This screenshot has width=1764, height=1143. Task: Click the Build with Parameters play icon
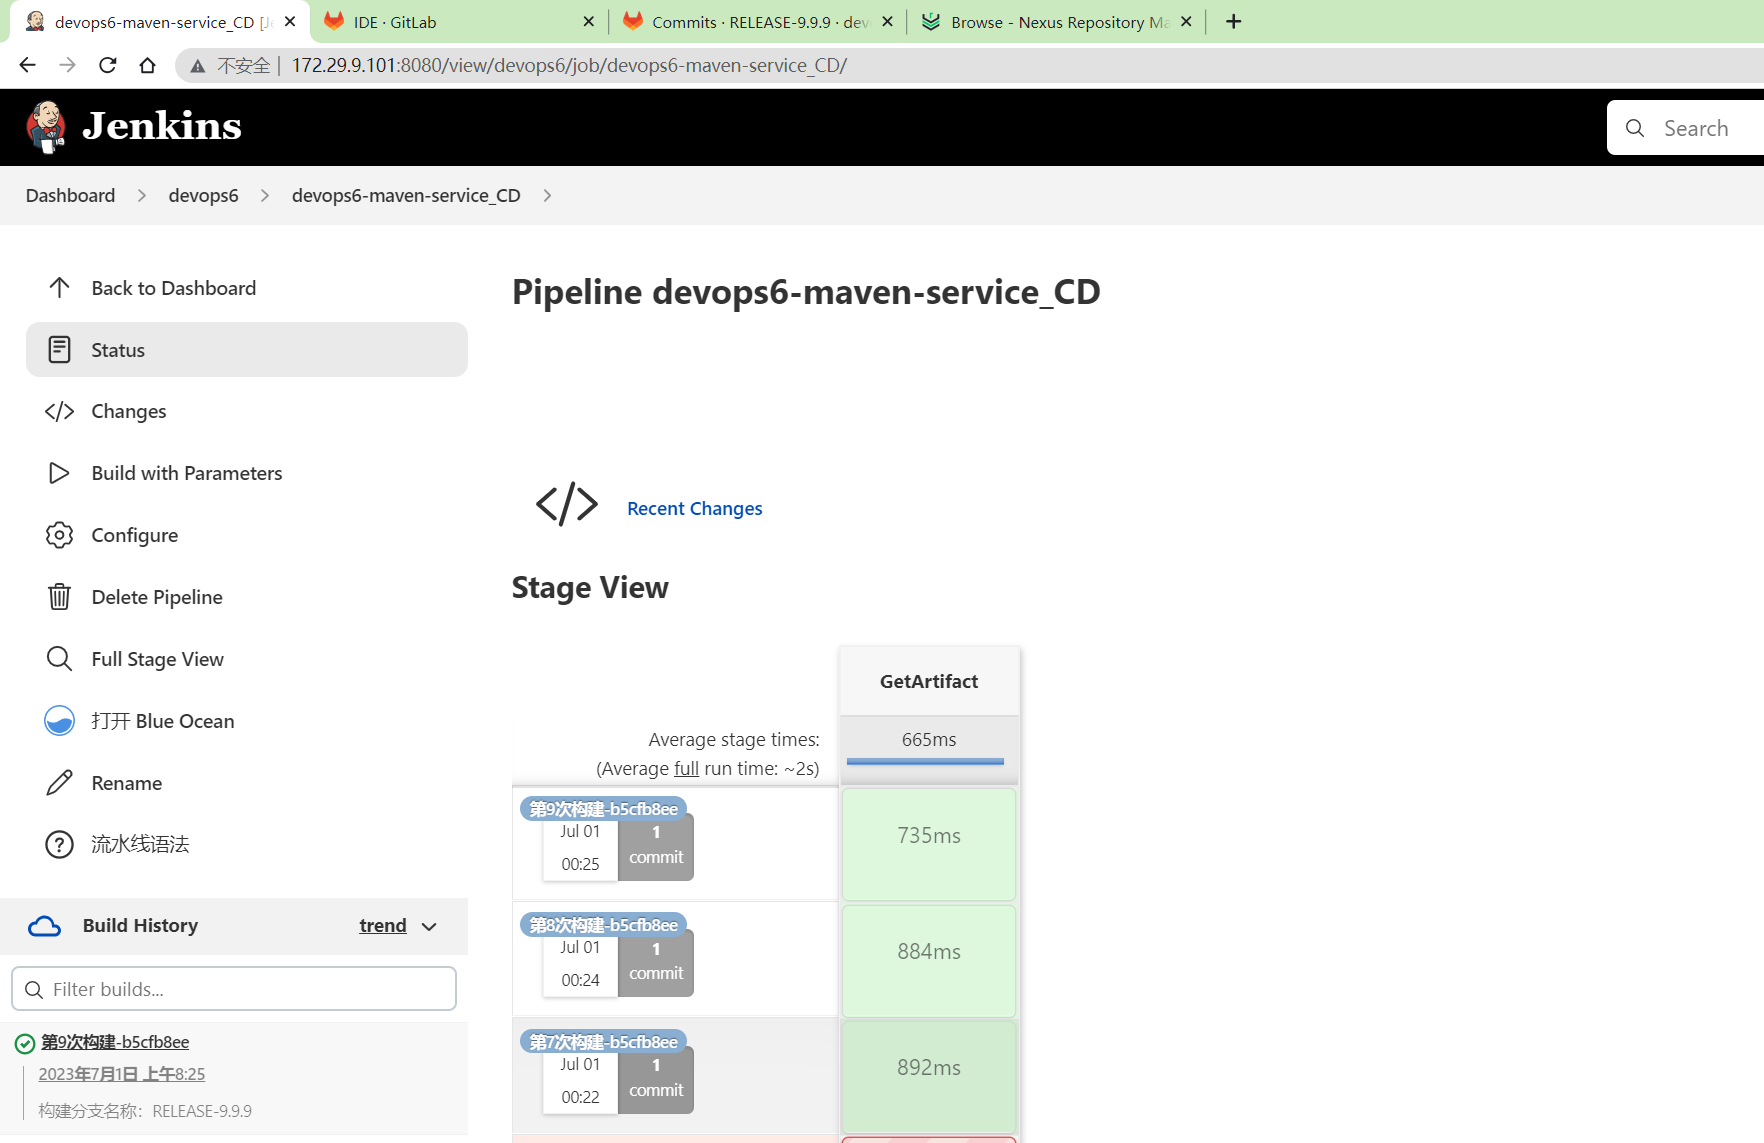pos(59,473)
